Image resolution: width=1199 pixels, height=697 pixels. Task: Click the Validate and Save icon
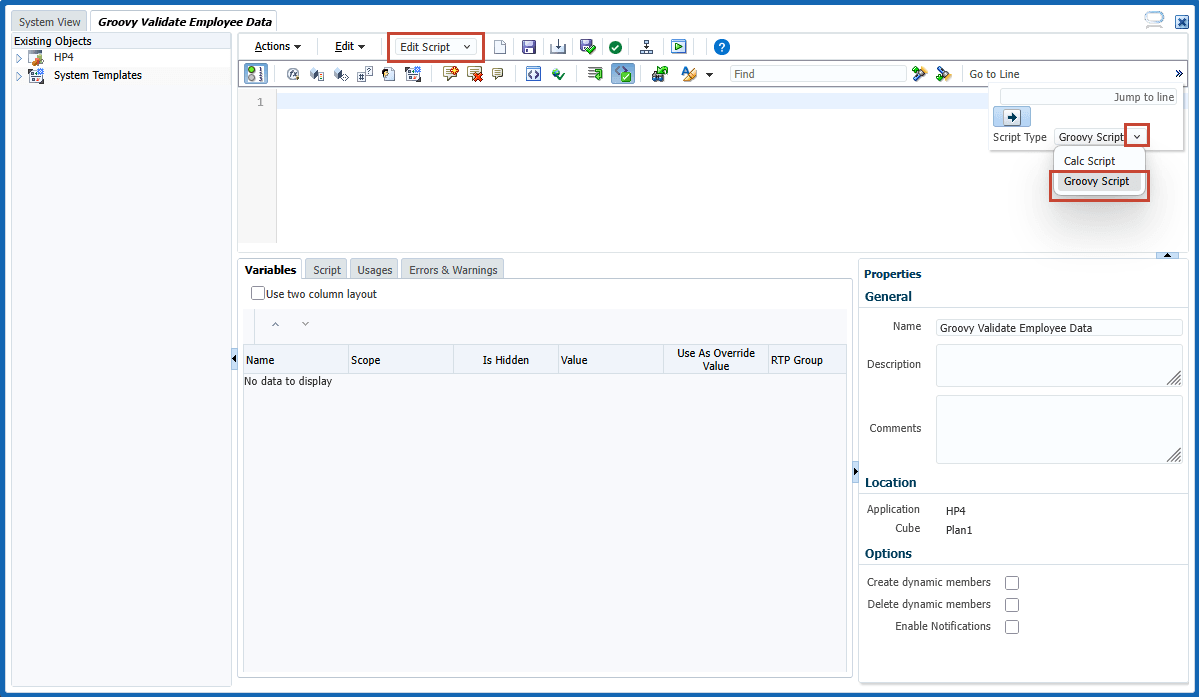coord(587,47)
